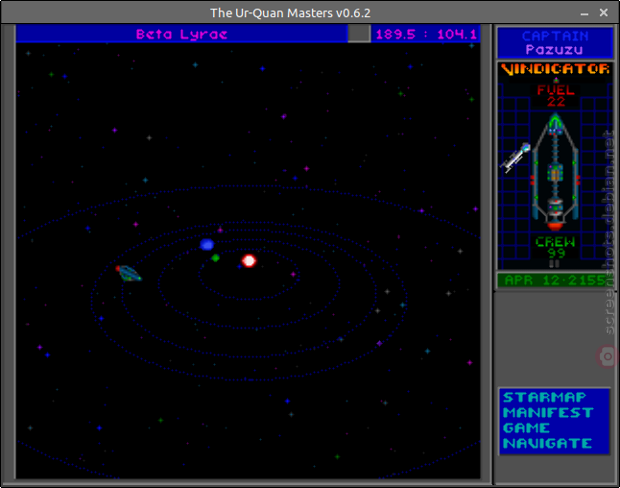This screenshot has height=488, width=620.
Task: Click the FUEL 22 readout
Action: 556,96
